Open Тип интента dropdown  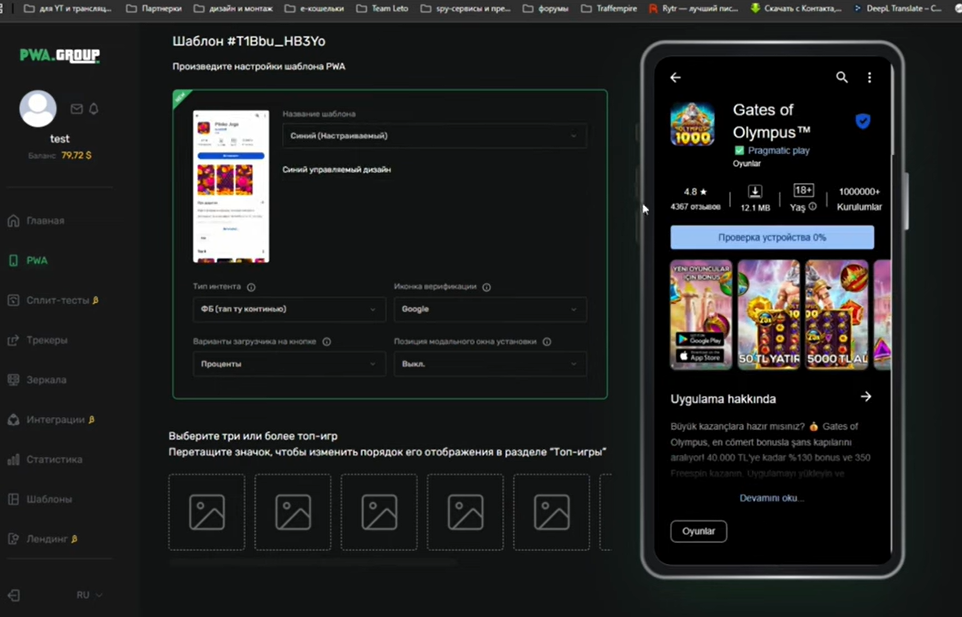coord(289,309)
